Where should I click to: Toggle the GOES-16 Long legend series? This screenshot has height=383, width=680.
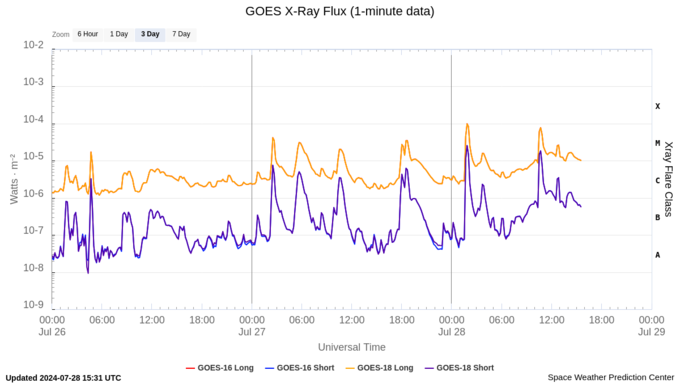click(220, 368)
